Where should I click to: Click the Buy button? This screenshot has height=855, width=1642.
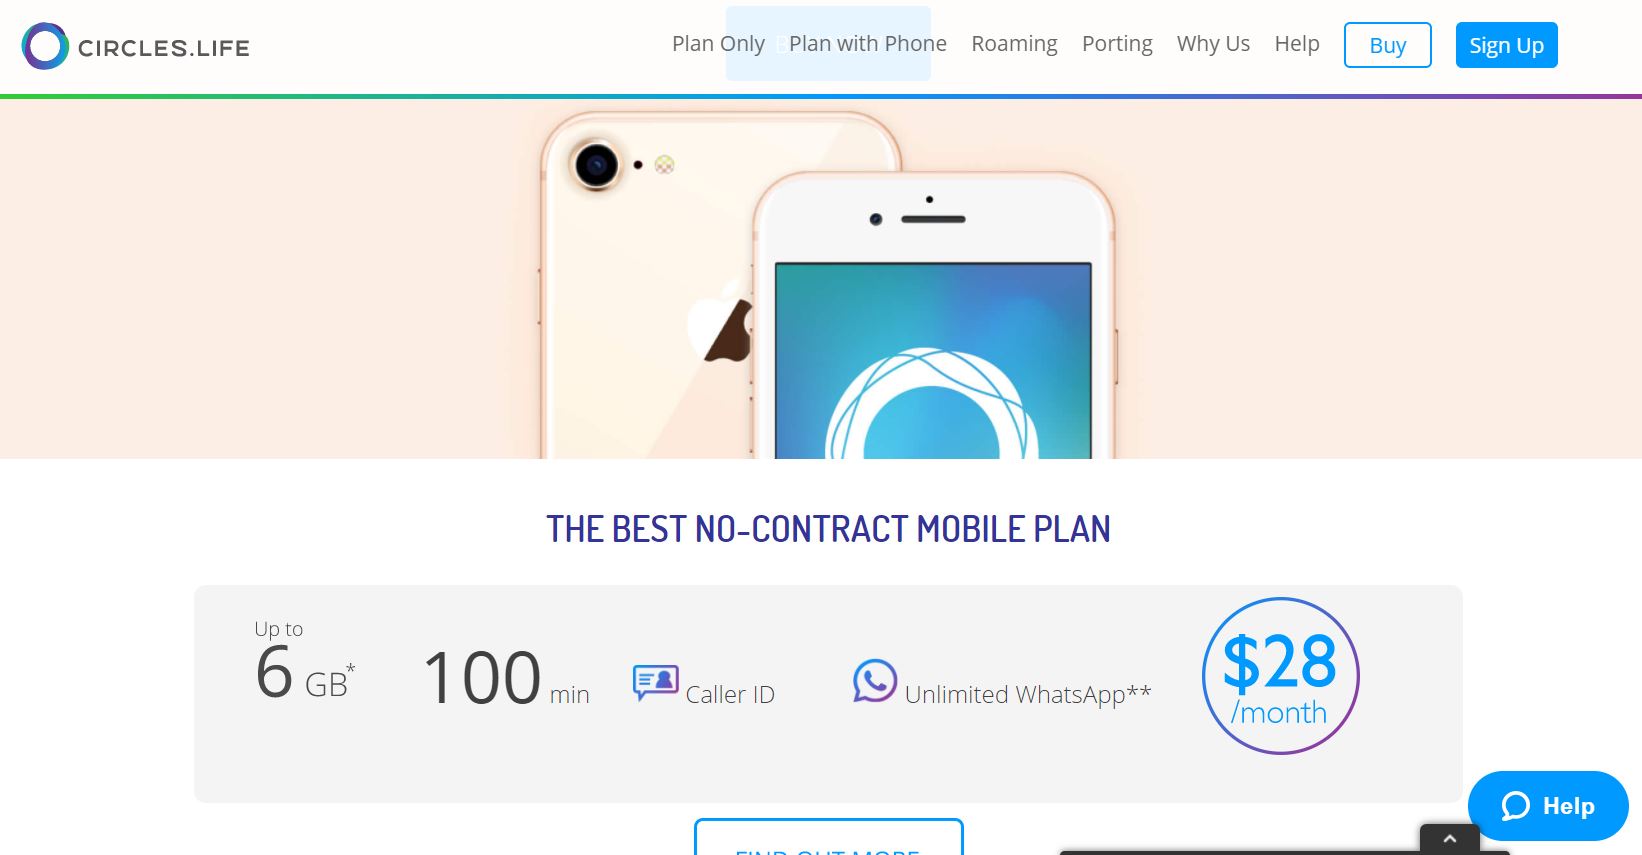click(x=1388, y=45)
